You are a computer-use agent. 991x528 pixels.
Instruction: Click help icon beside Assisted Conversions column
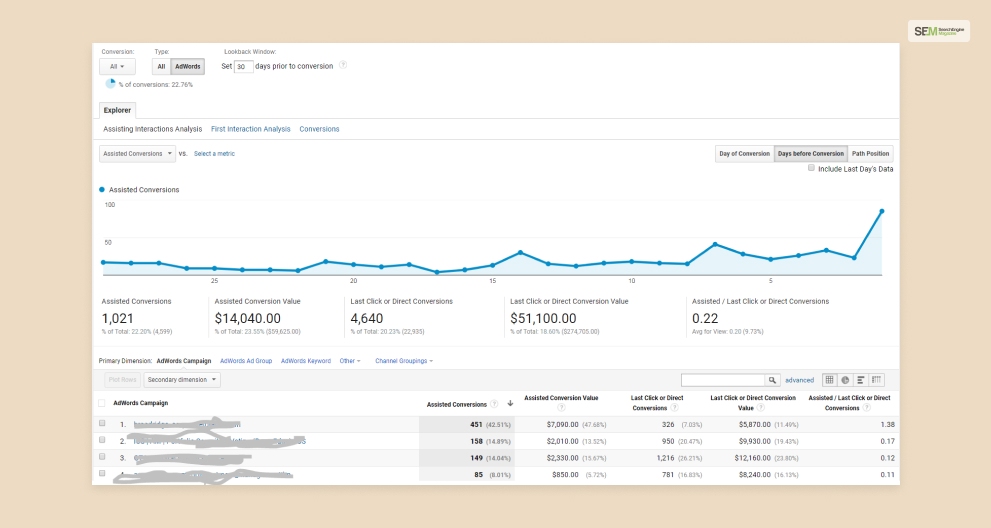click(494, 404)
